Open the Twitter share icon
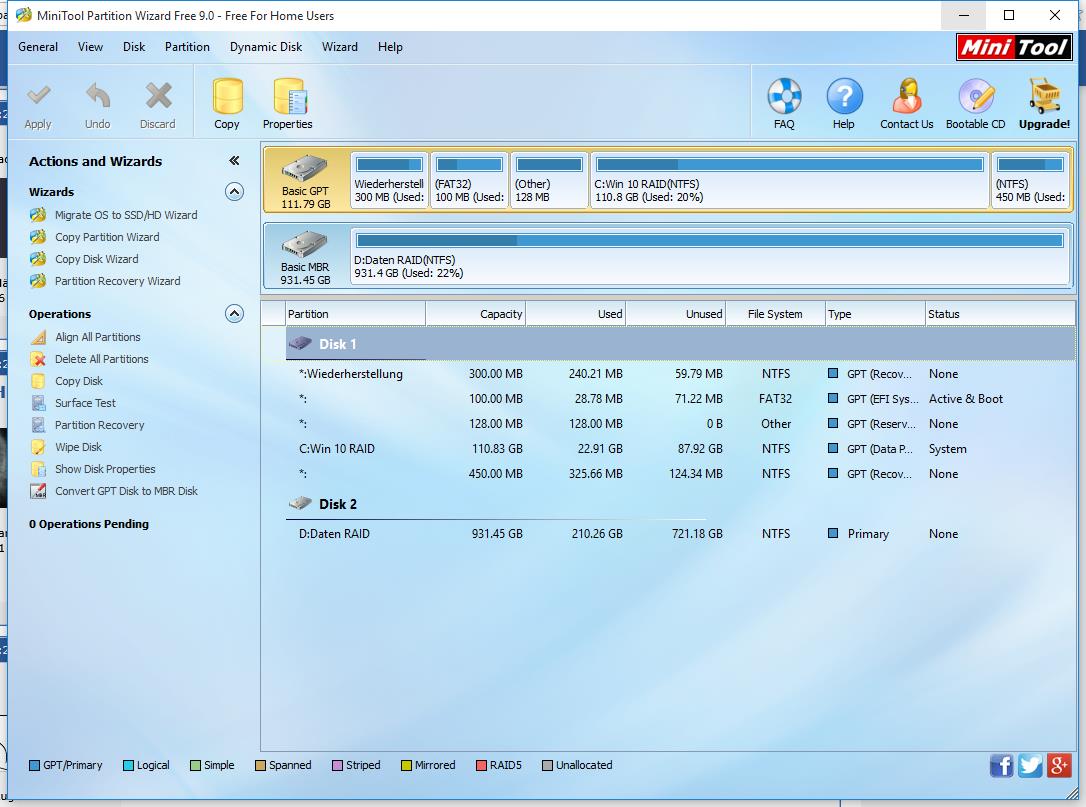 point(1030,765)
